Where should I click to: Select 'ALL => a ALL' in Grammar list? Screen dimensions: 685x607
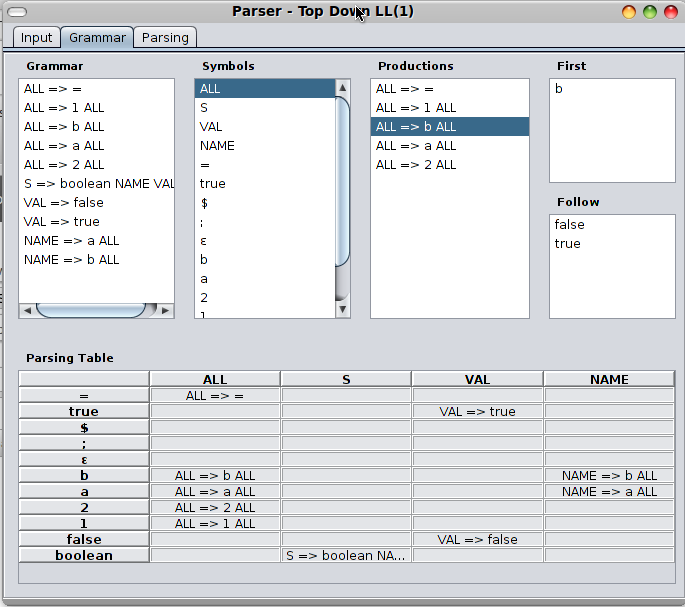96,146
